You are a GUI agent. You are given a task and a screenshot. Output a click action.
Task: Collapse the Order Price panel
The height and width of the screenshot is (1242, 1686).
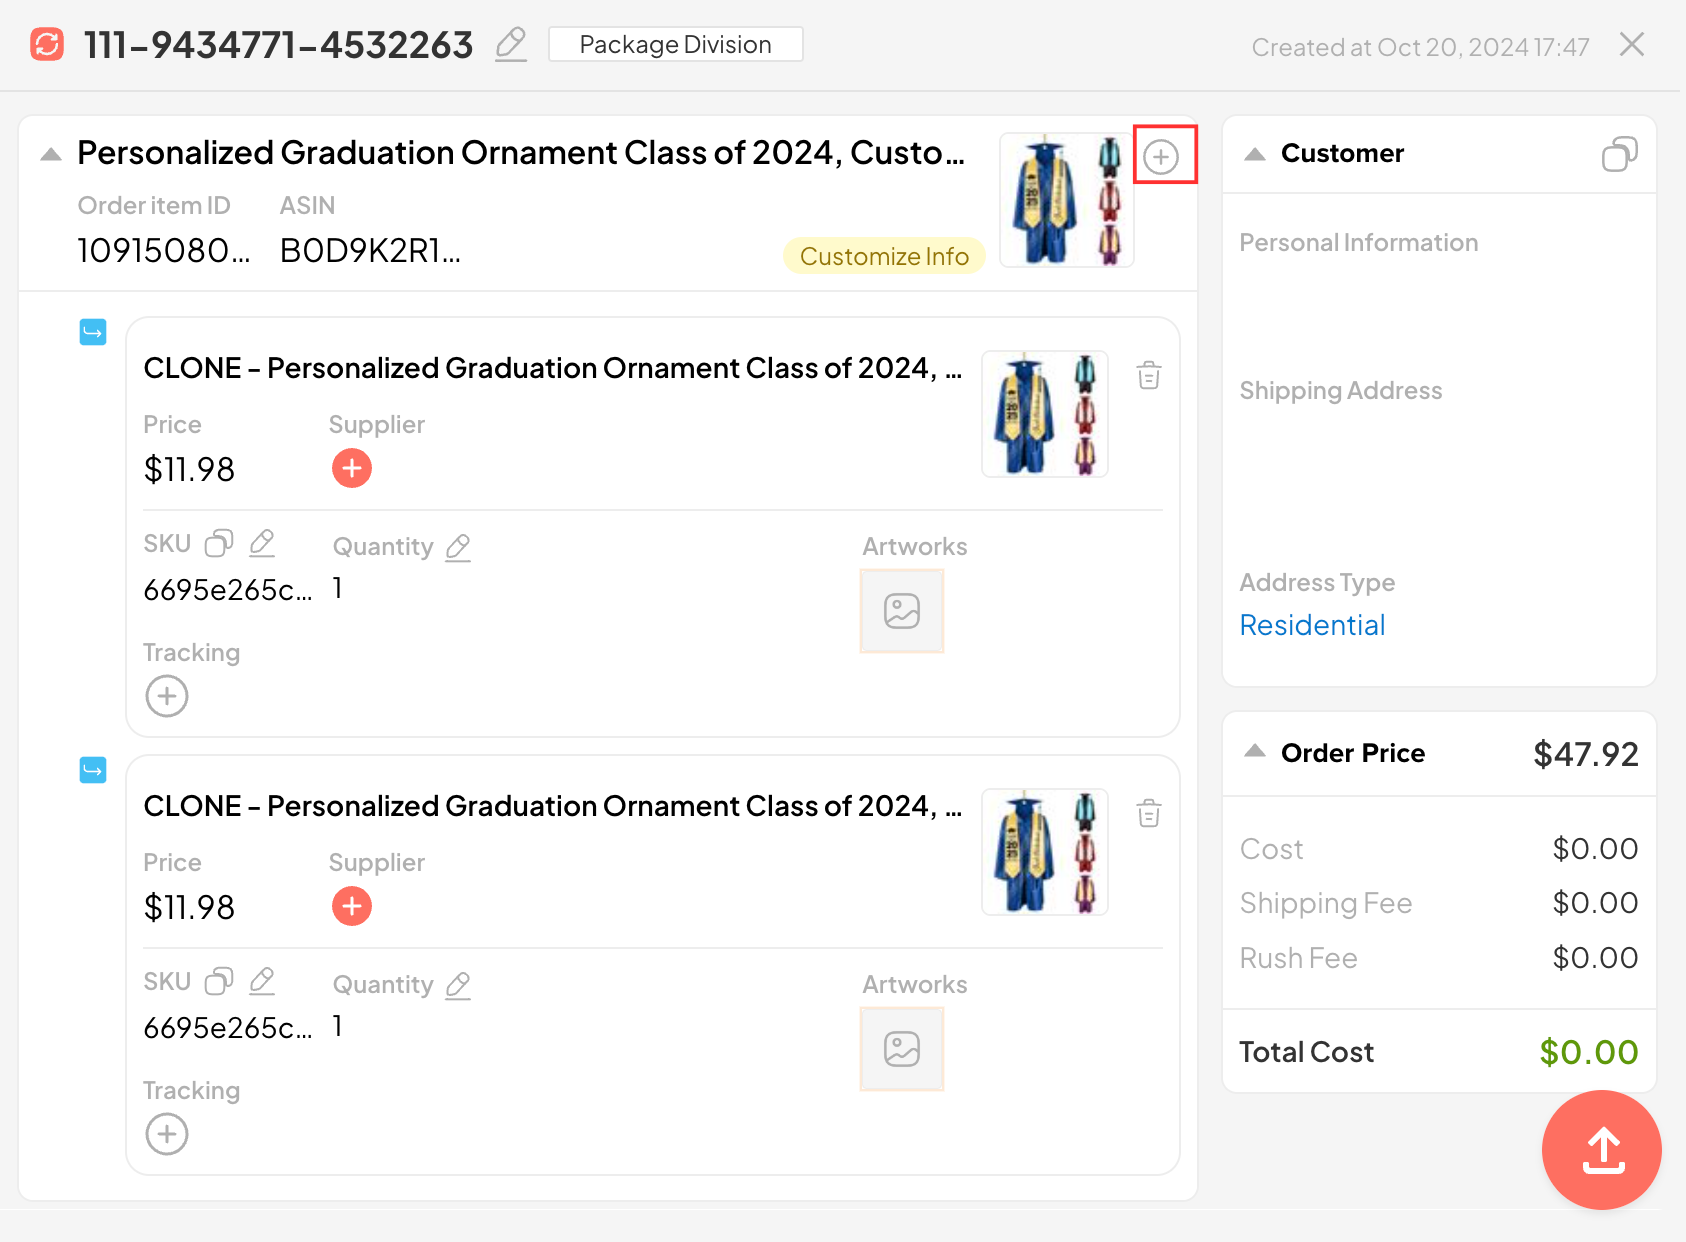coord(1255,751)
